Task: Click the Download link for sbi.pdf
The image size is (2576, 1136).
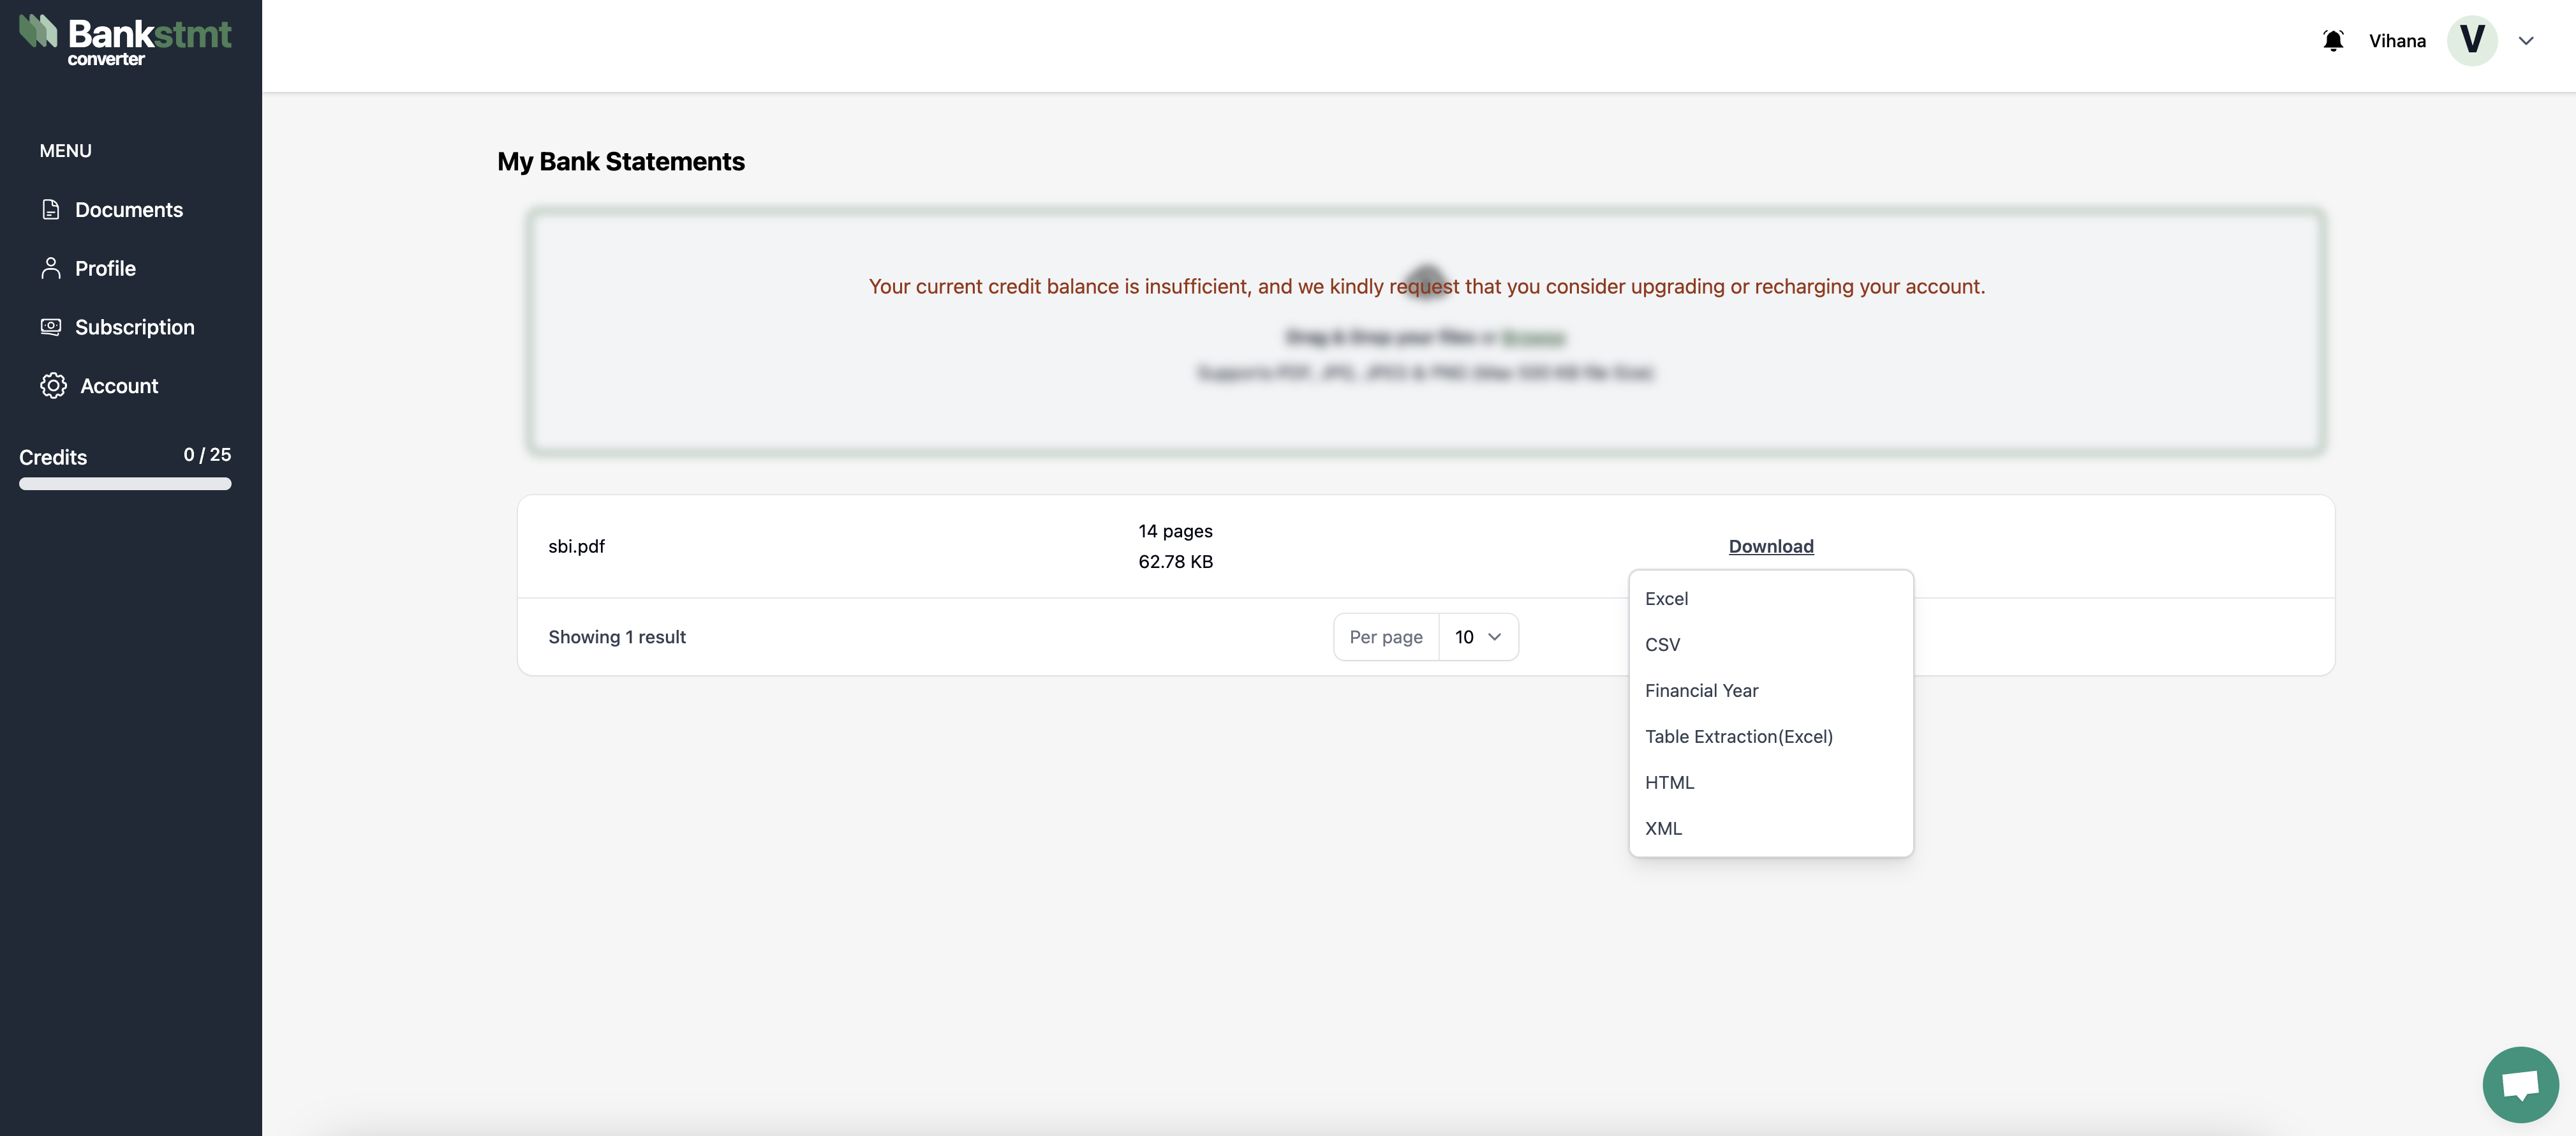Action: click(1770, 546)
